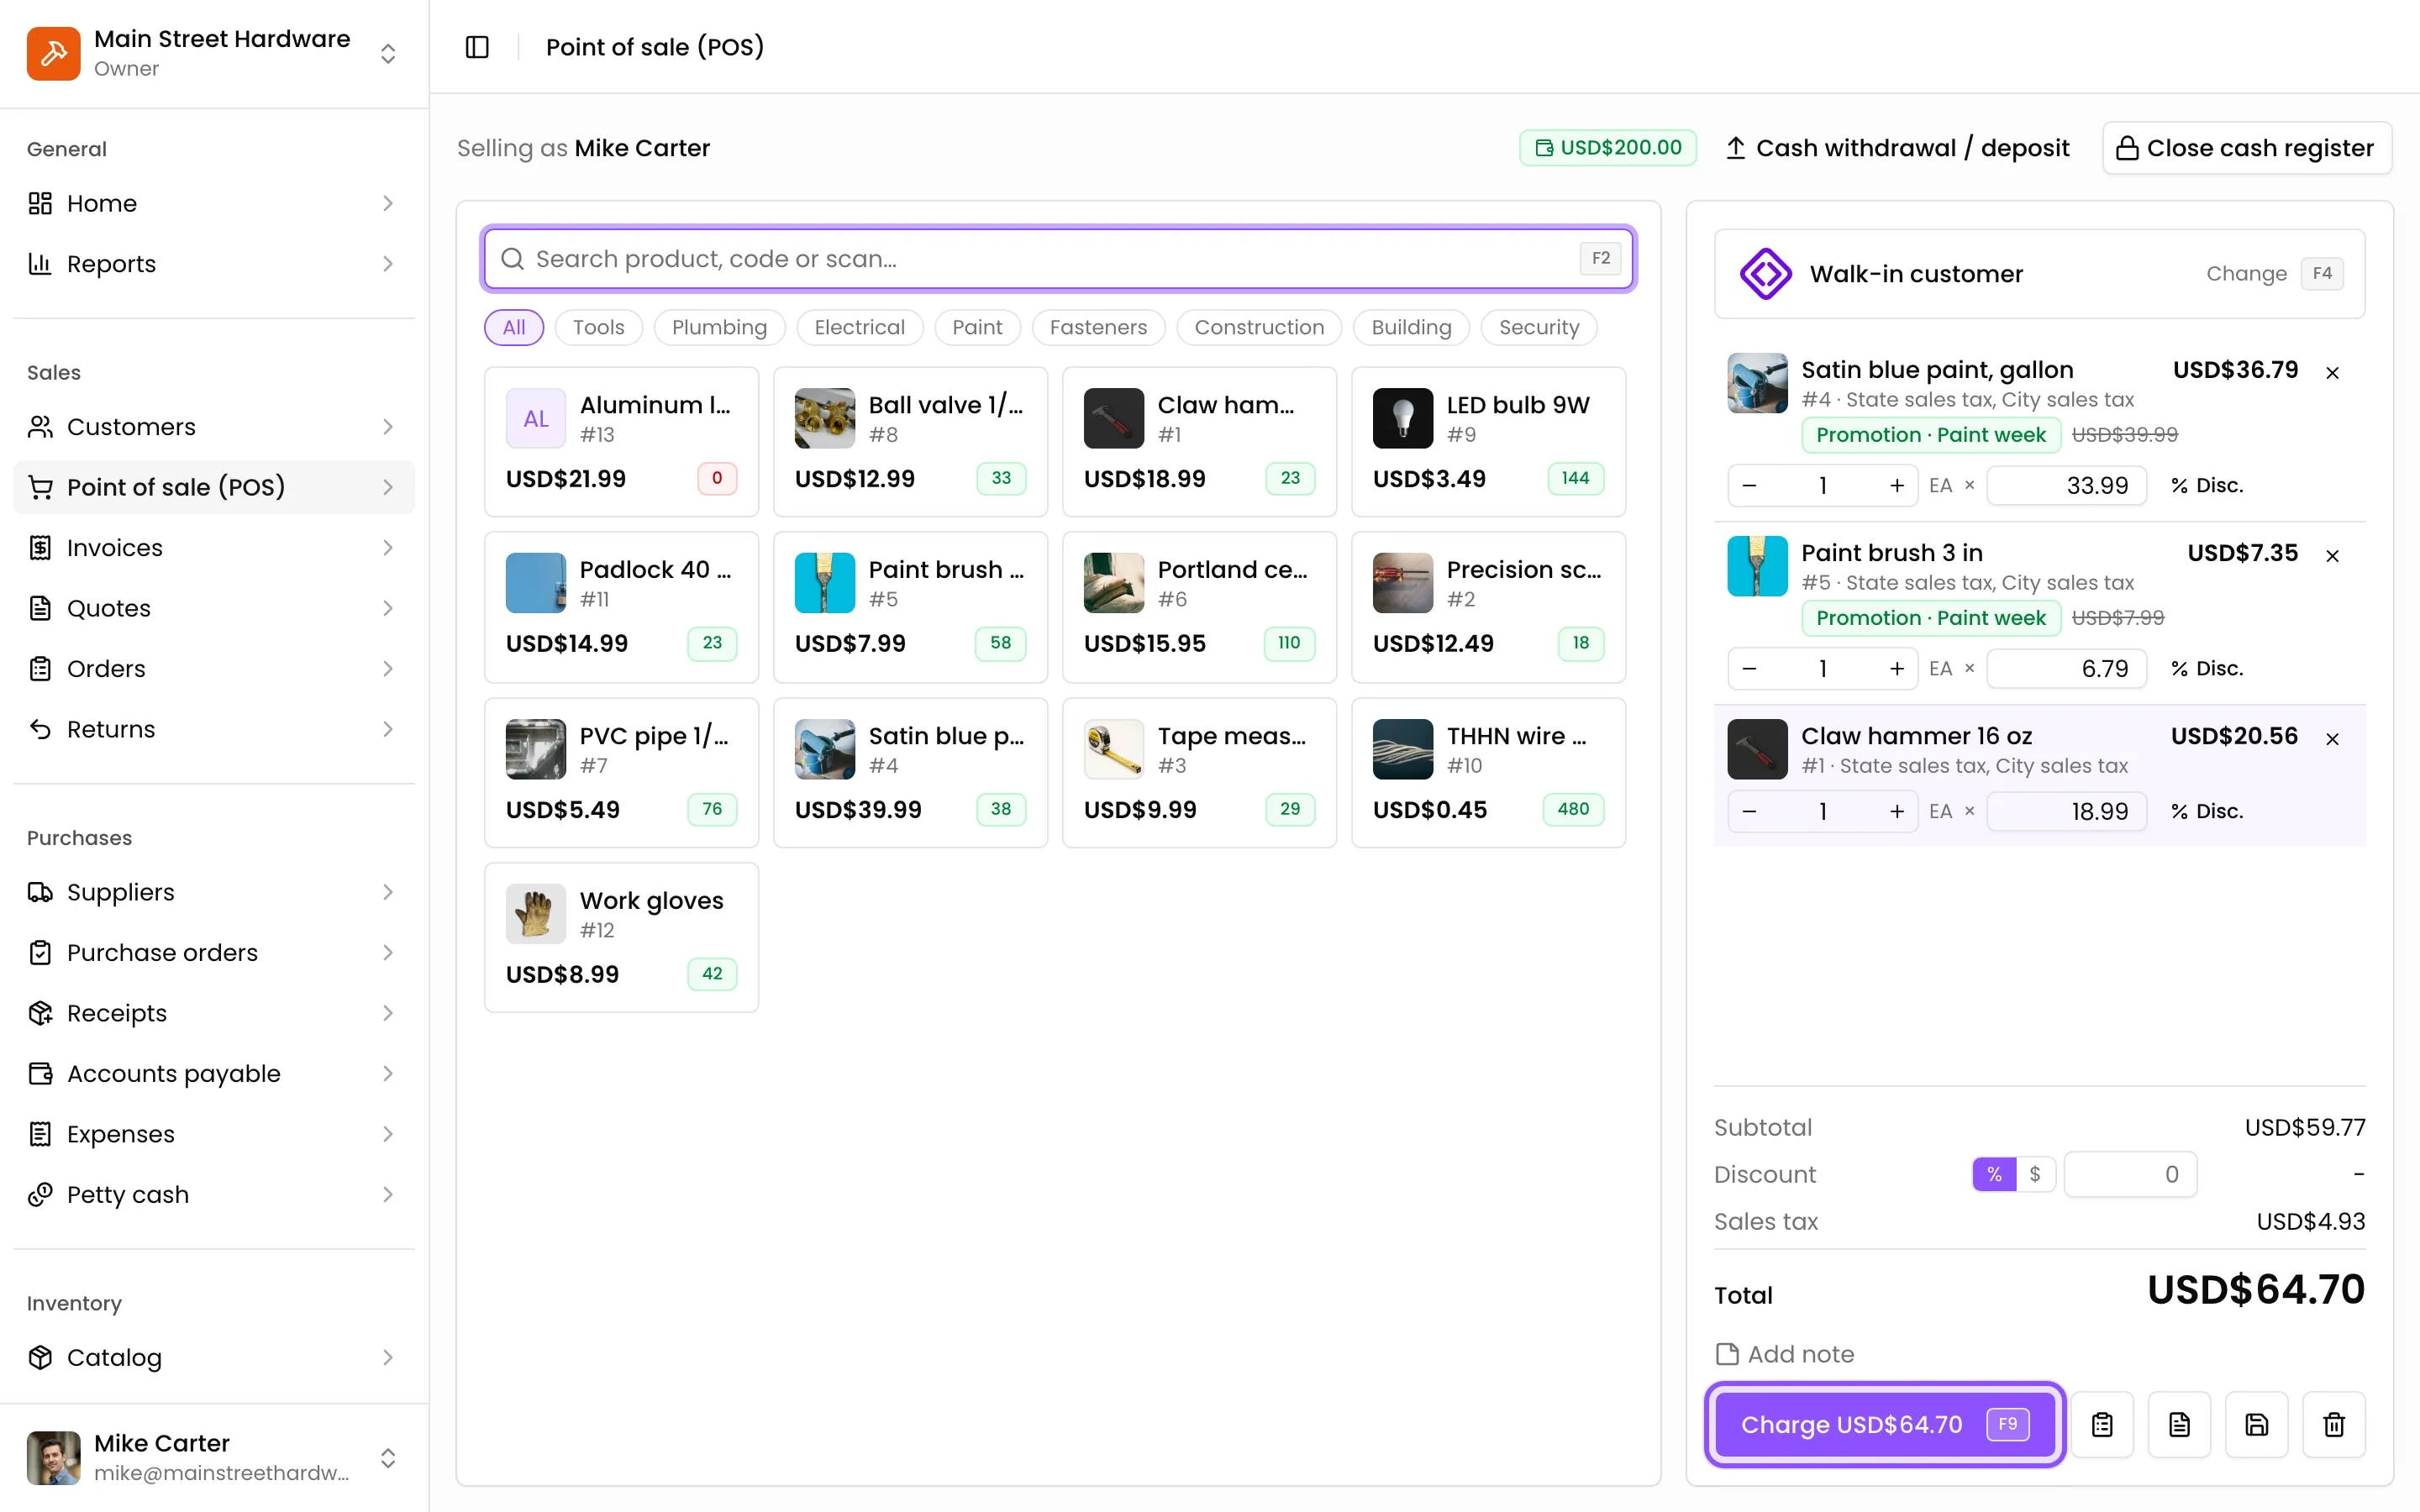Image resolution: width=2420 pixels, height=1512 pixels.
Task: Add Work gloves product to cart
Action: [x=621, y=937]
